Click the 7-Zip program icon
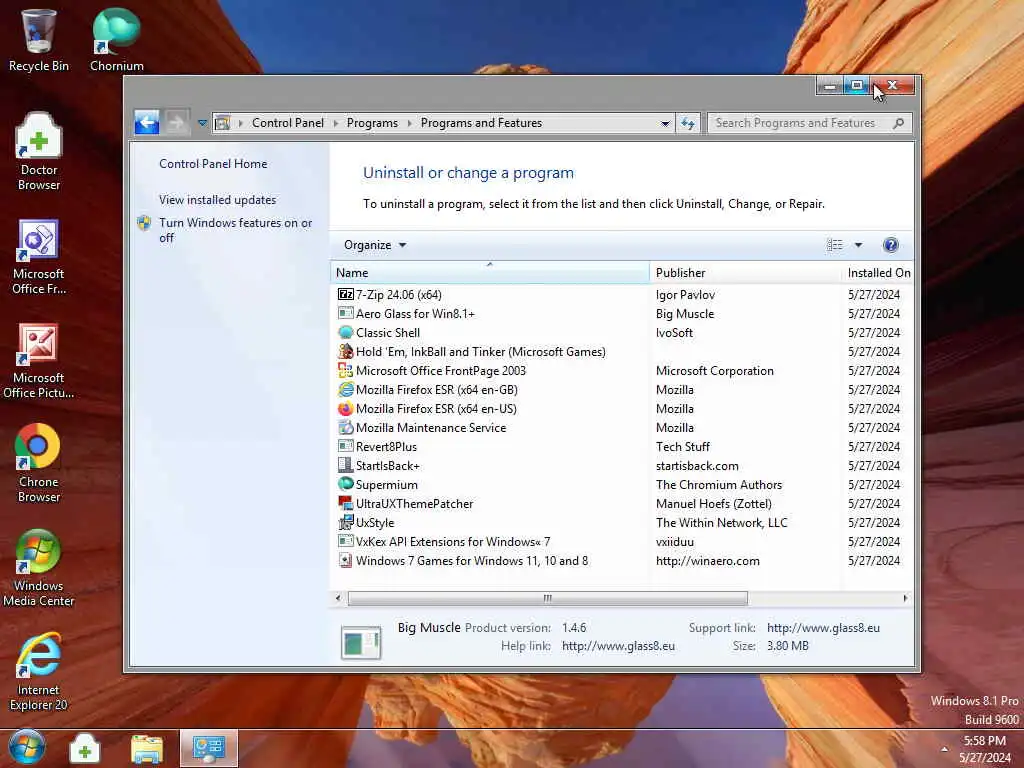 point(345,295)
